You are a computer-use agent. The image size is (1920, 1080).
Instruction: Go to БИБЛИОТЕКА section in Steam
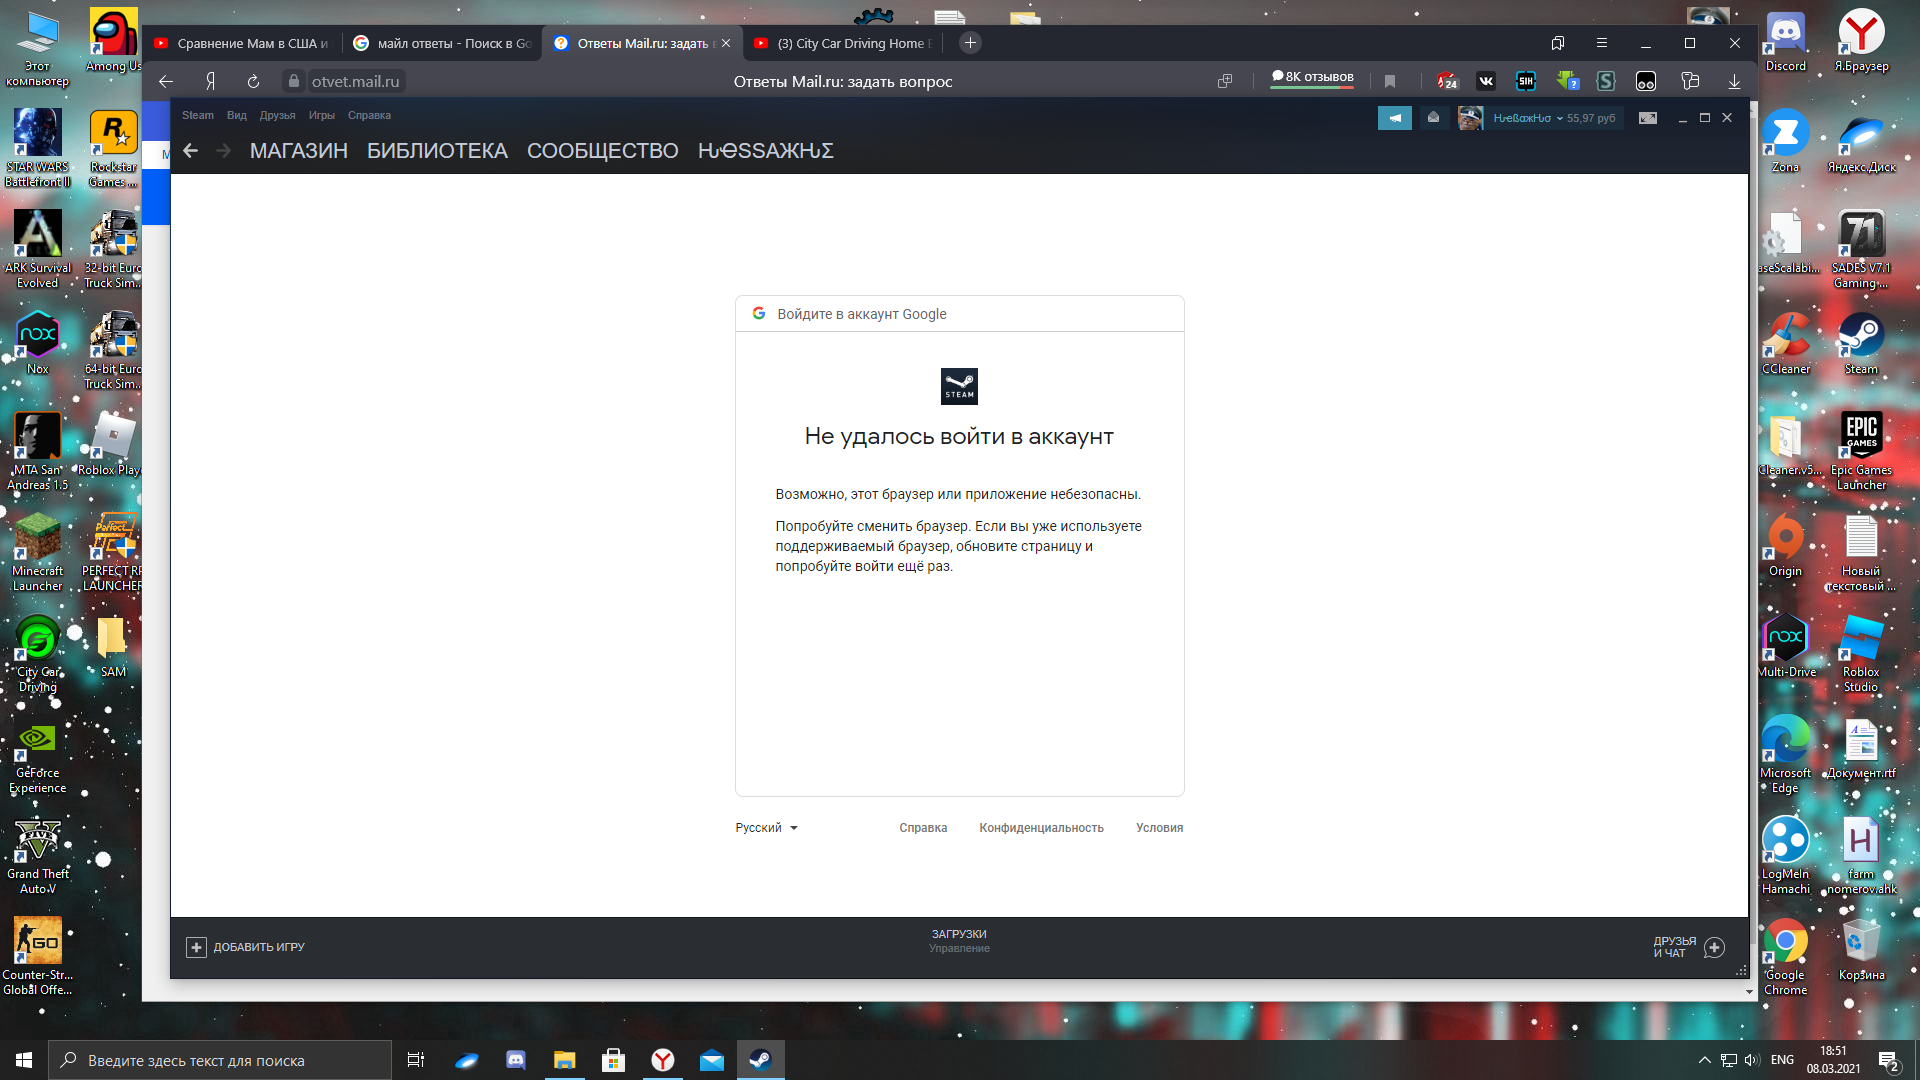coord(437,150)
